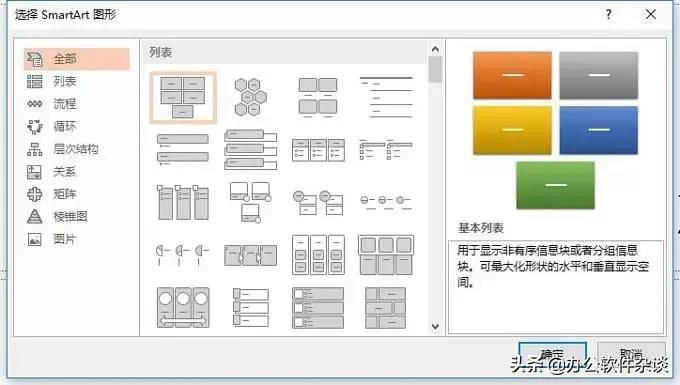Select the continuous picture list with arrow
The height and width of the screenshot is (385, 680).
tap(183, 307)
